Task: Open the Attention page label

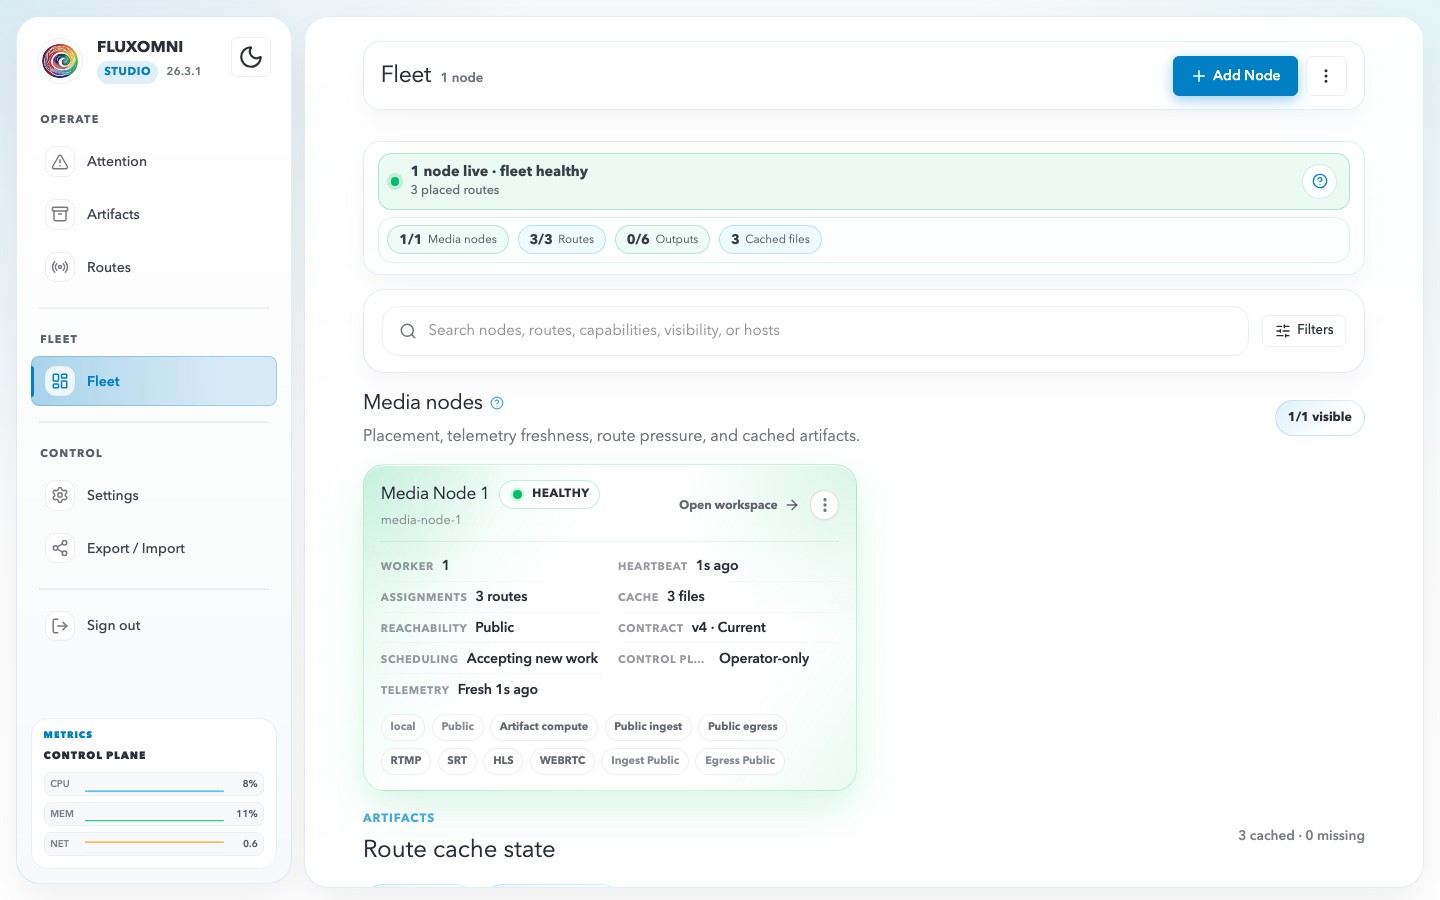Action: click(117, 161)
